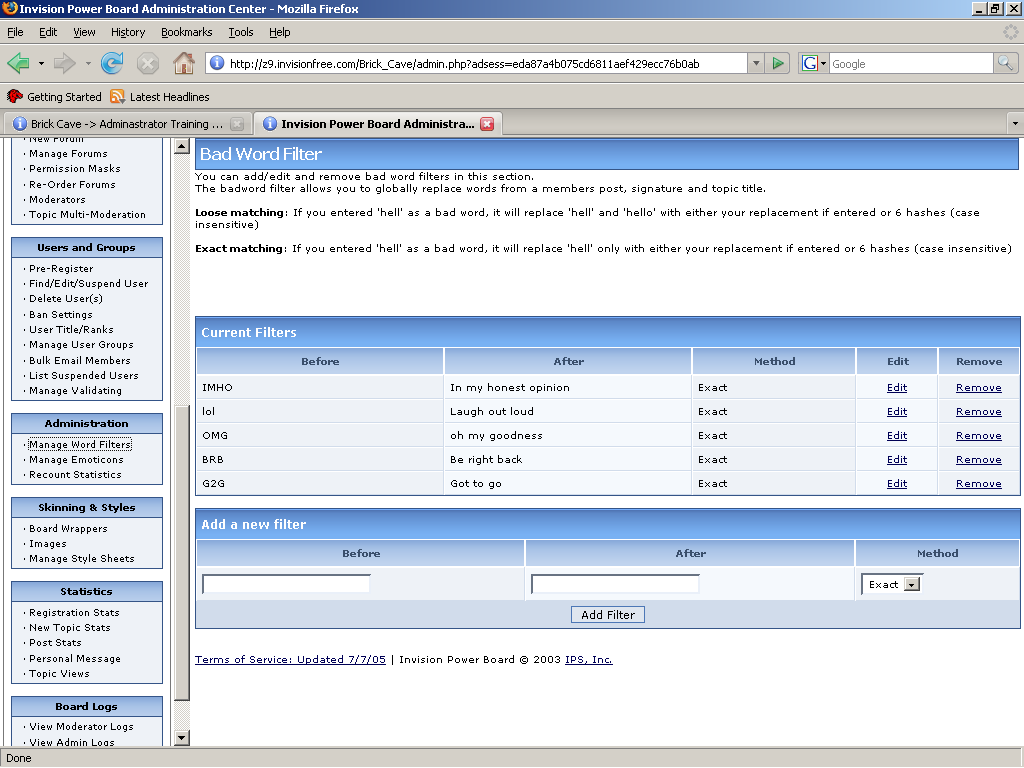The width and height of the screenshot is (1024, 768).
Task: Edit the lol filter
Action: (x=897, y=412)
